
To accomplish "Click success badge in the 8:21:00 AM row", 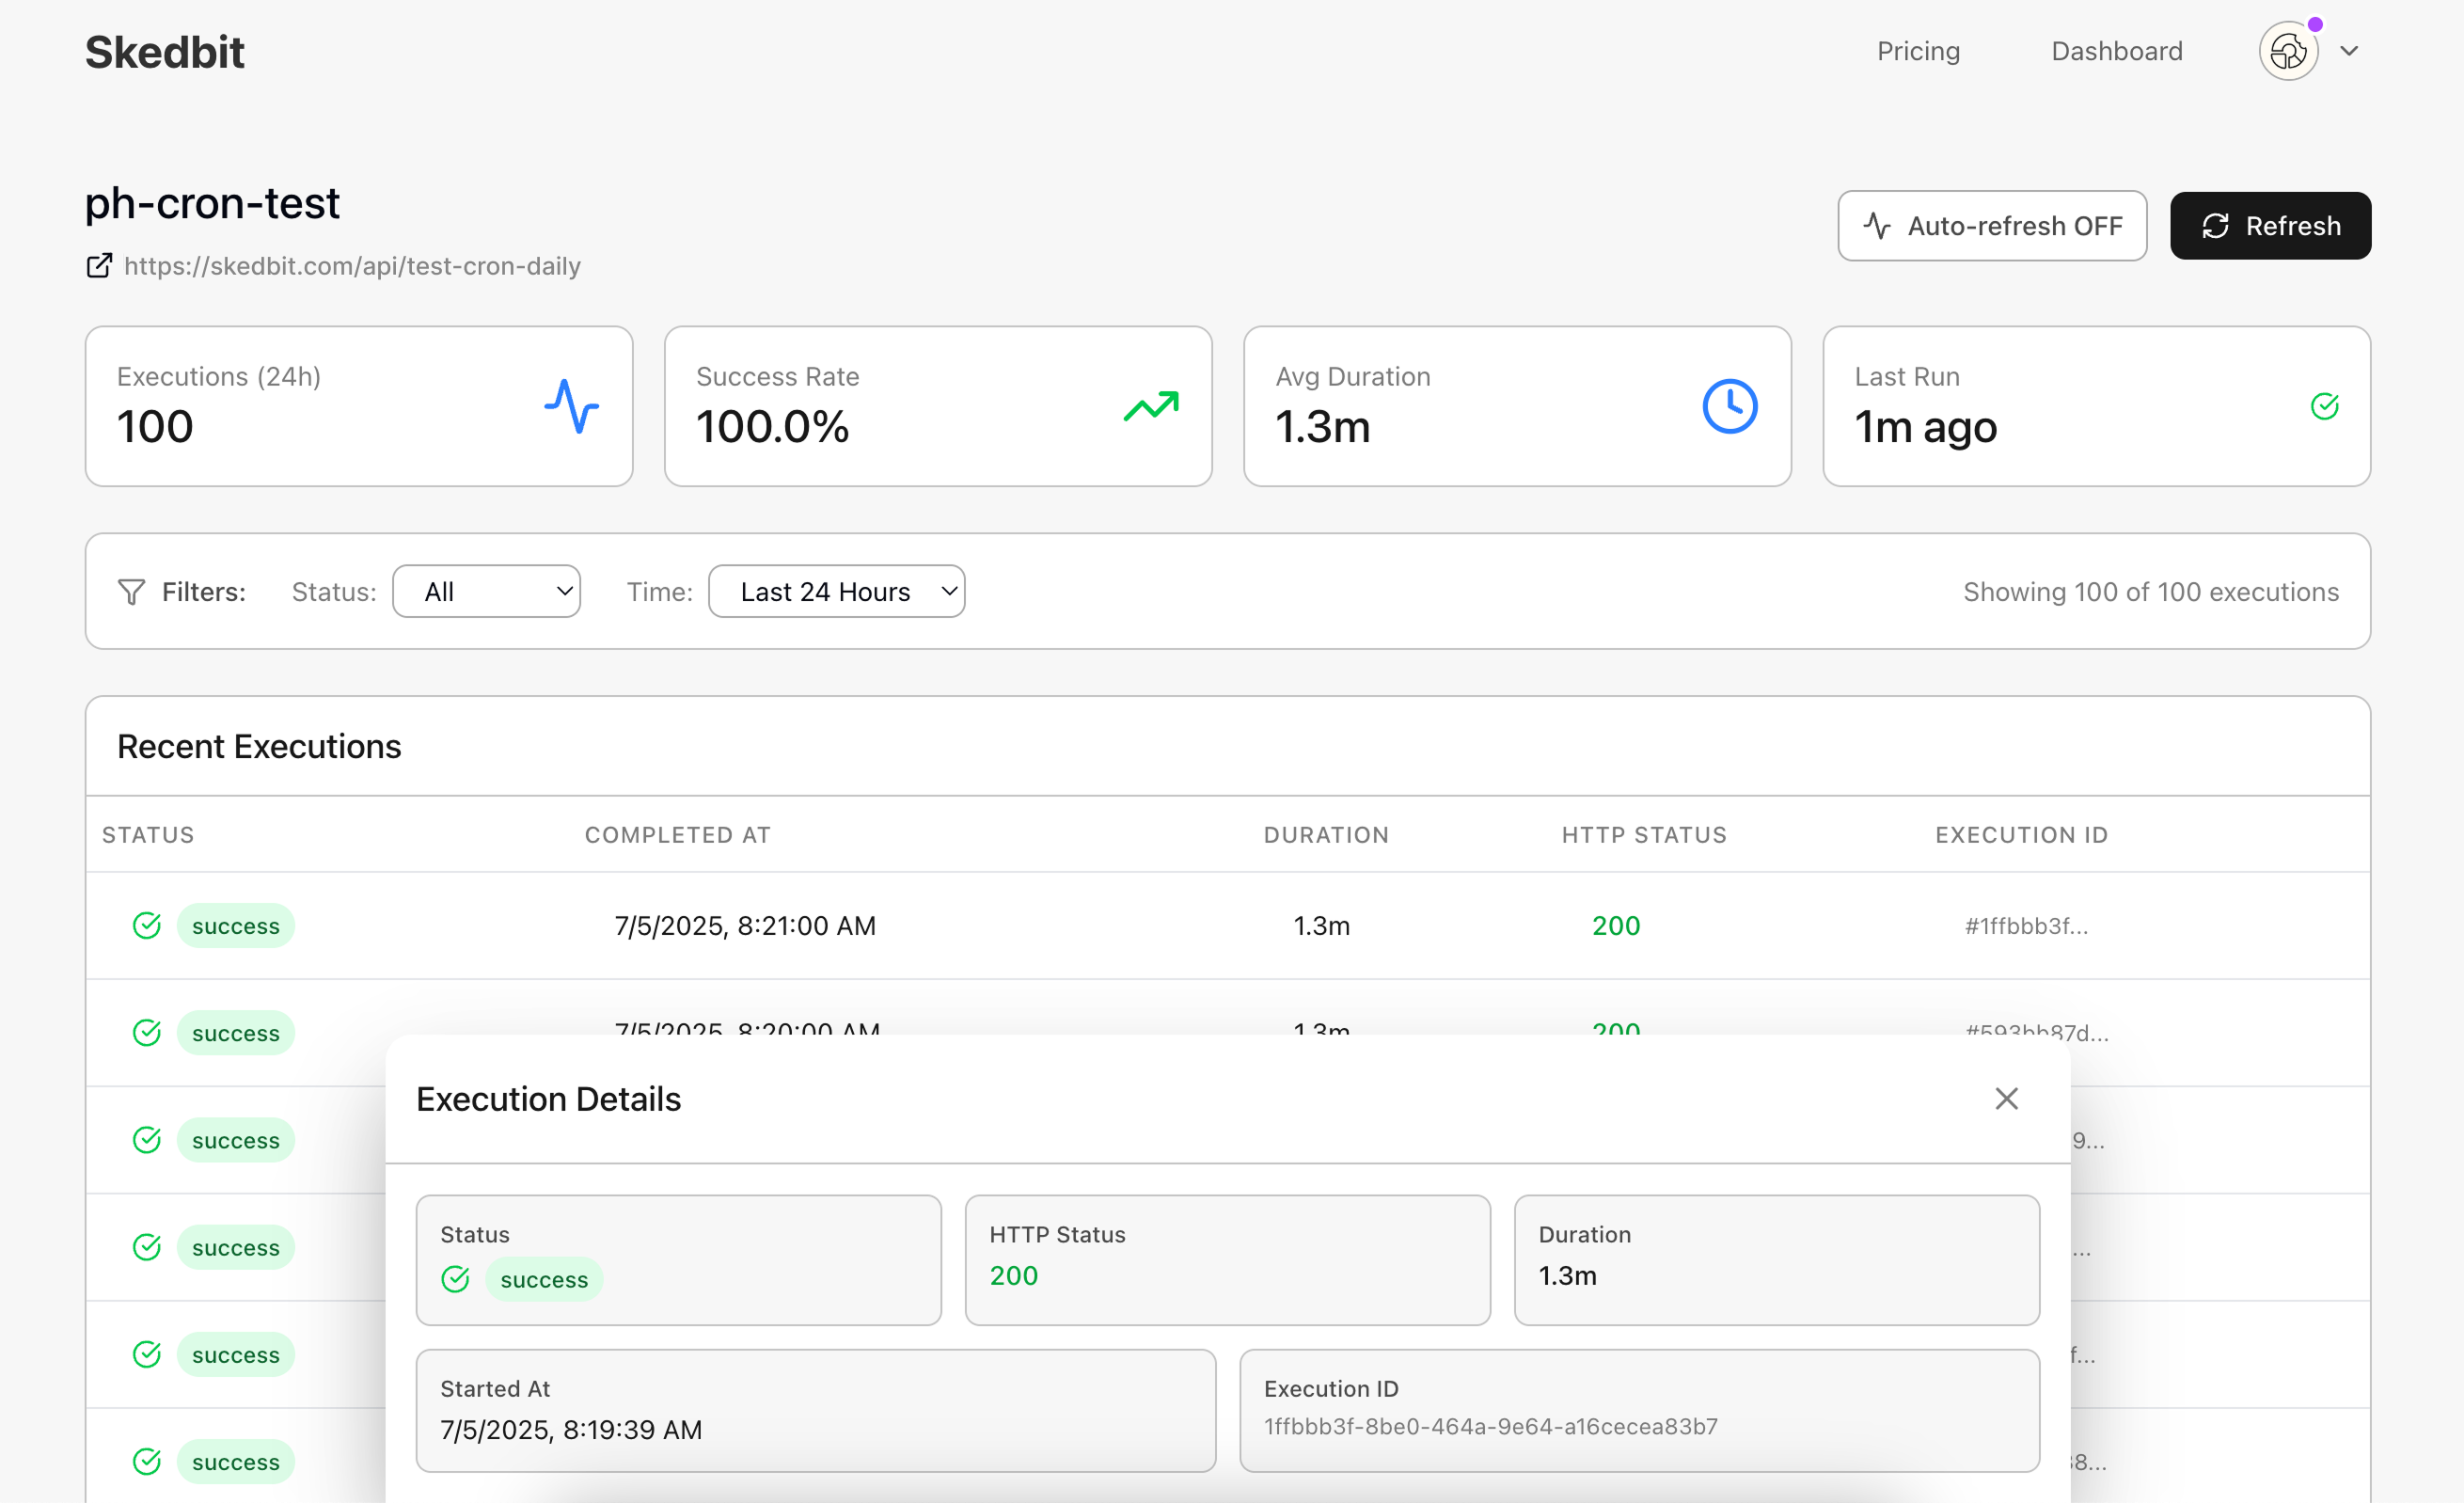I will pos(236,926).
